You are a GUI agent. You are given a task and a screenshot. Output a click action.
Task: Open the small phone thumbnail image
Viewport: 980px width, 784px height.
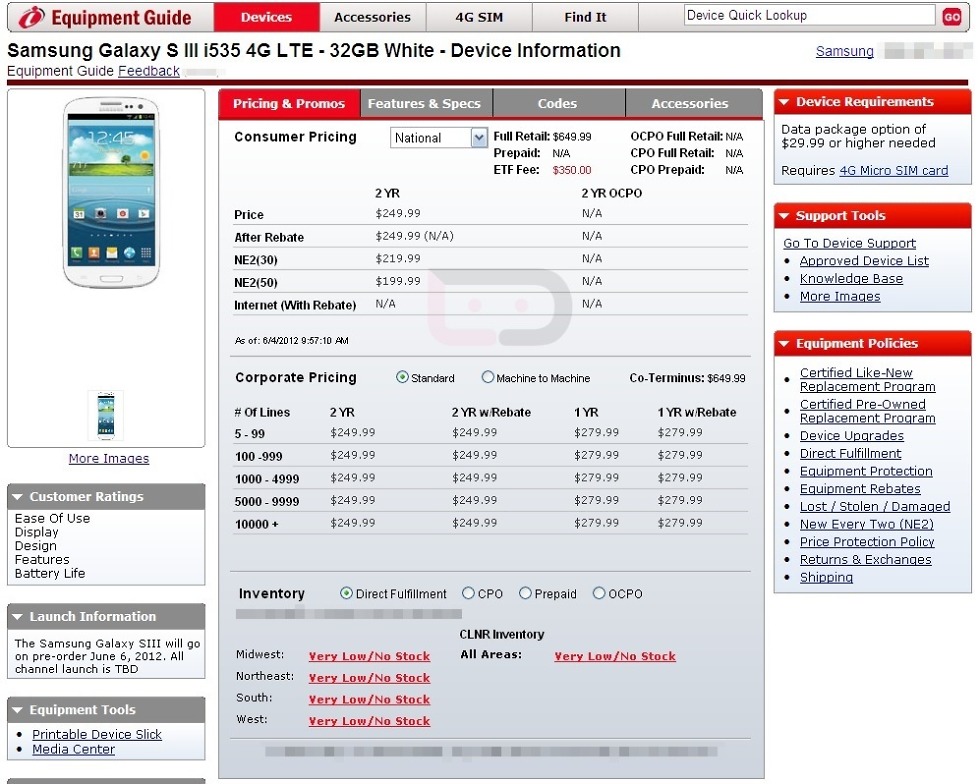click(107, 415)
